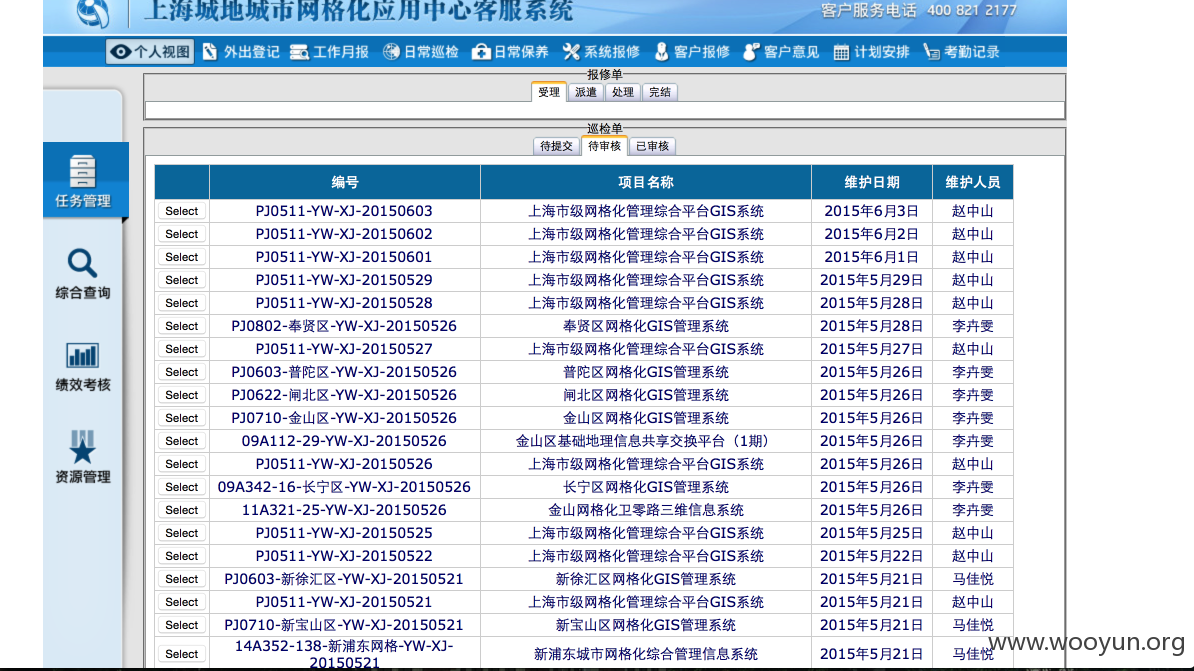Open 客户意见 in the toolbar
Screen dimensions: 1194x671
pos(781,52)
